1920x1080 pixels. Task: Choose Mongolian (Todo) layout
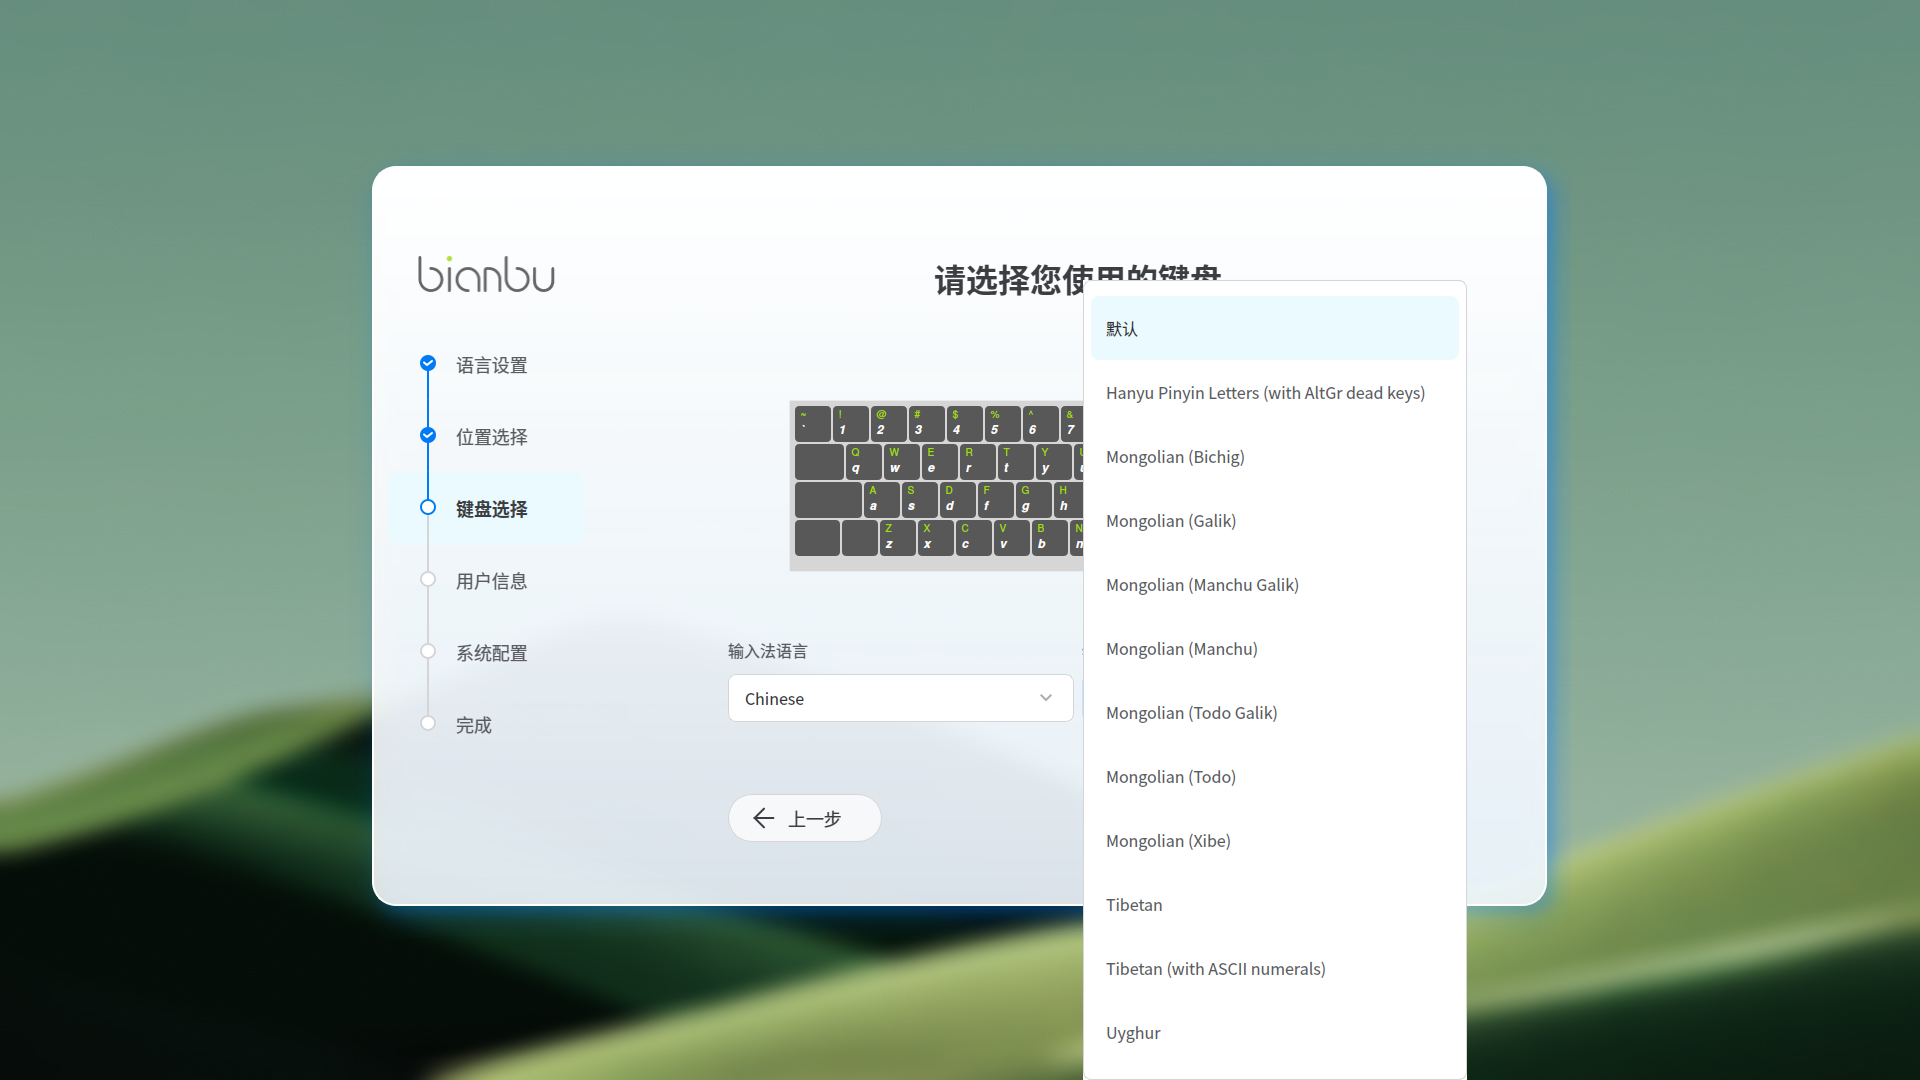(x=1171, y=777)
